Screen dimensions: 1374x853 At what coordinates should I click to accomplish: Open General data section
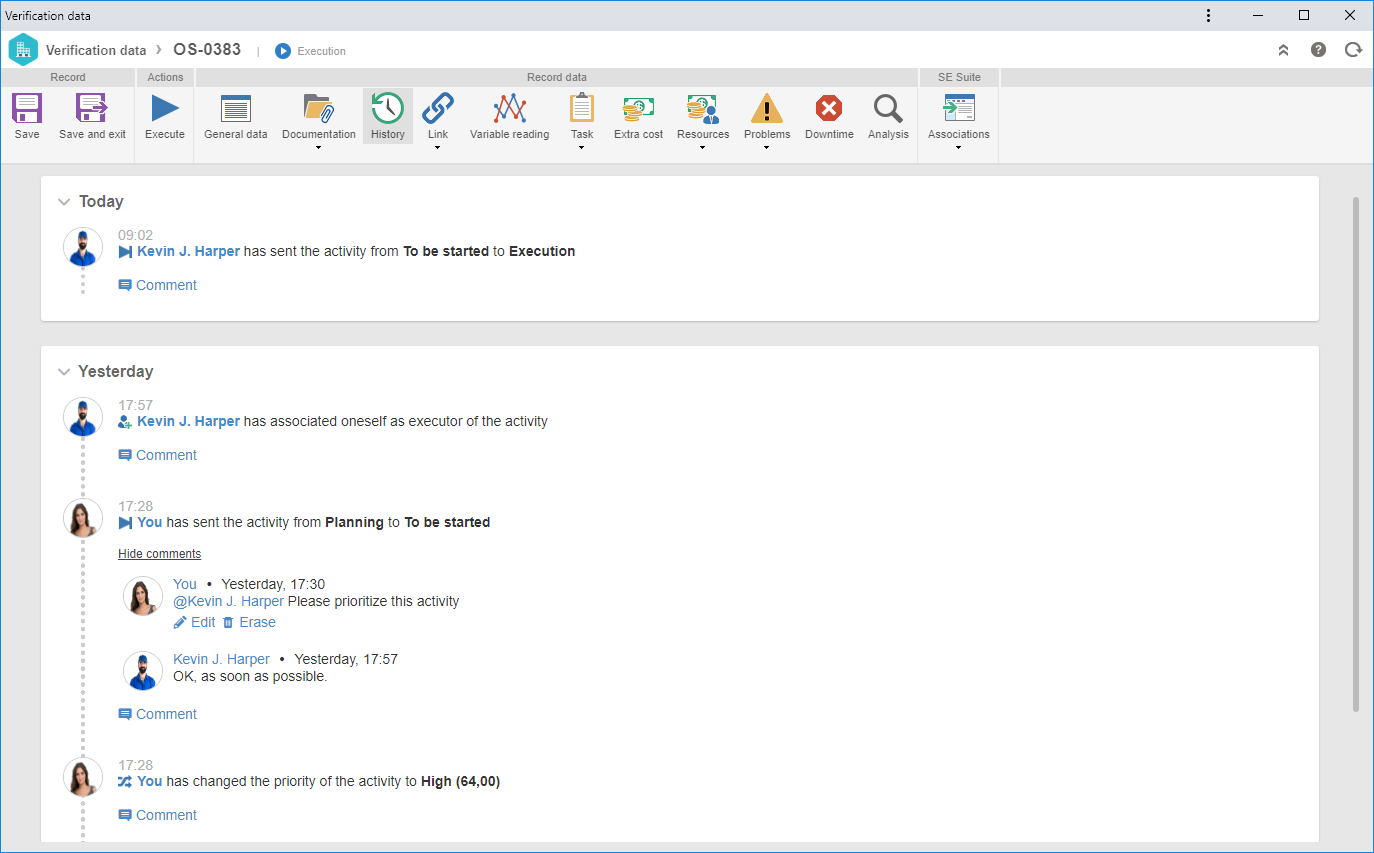236,108
